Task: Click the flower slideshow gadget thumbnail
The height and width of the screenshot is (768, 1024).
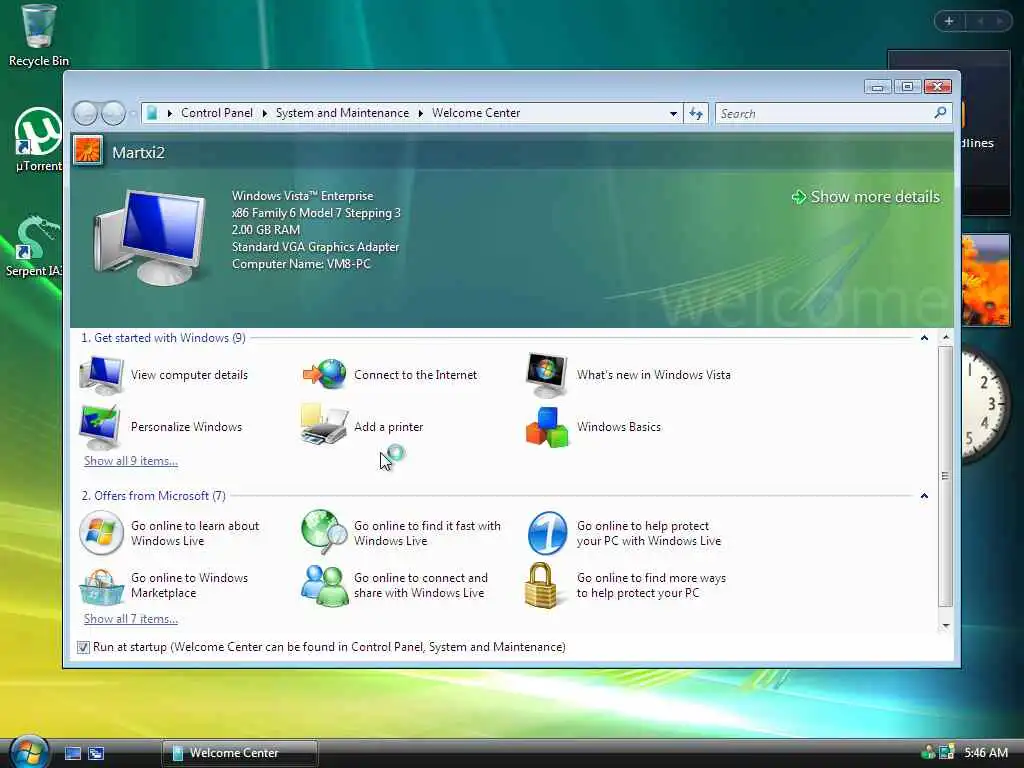Action: (985, 280)
